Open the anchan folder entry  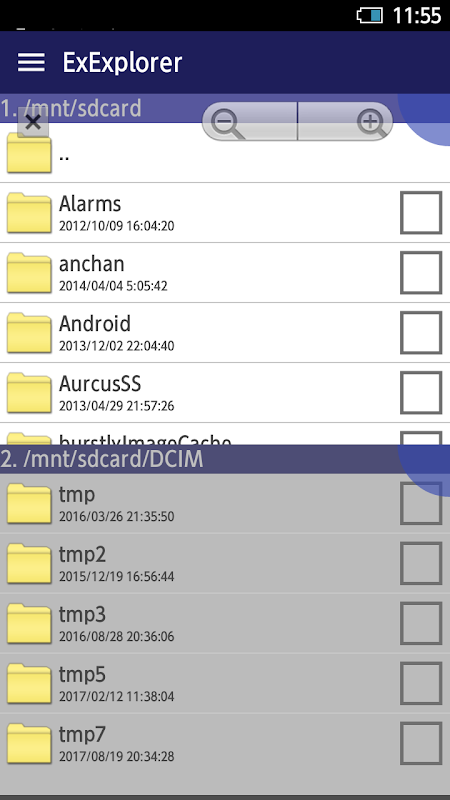click(x=225, y=272)
